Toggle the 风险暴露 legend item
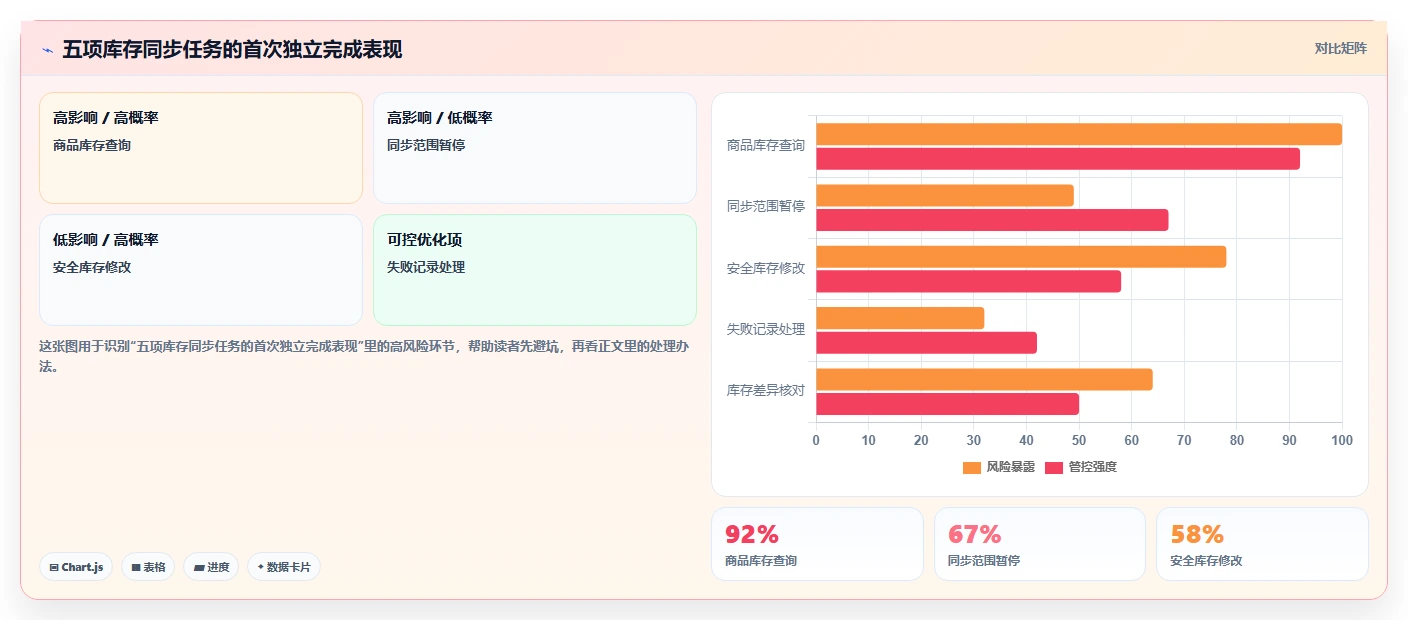The width and height of the screenshot is (1408, 620). (x=998, y=467)
